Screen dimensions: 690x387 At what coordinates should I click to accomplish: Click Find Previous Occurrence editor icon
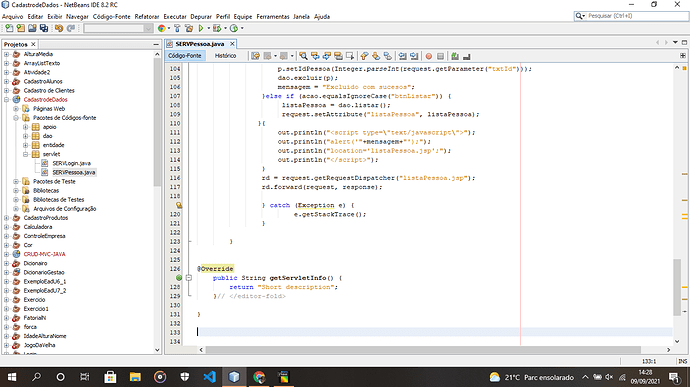click(315, 56)
